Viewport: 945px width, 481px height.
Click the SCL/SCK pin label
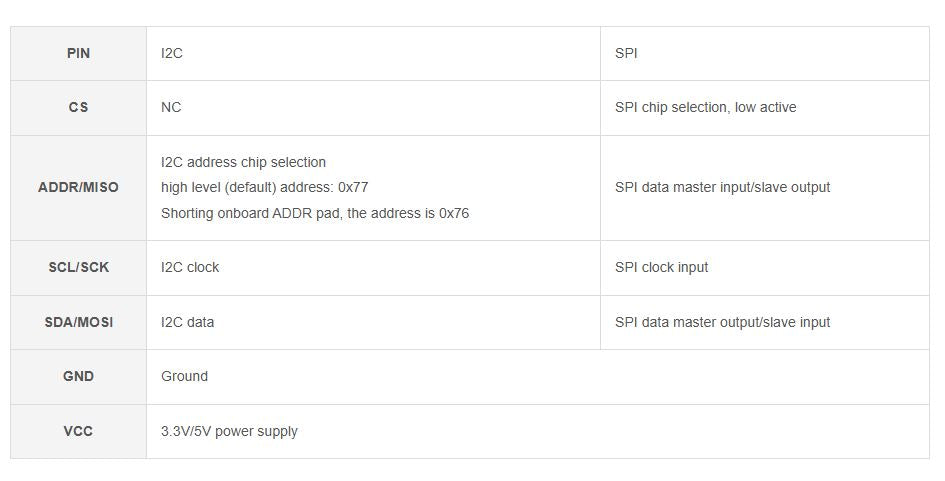[x=78, y=267]
